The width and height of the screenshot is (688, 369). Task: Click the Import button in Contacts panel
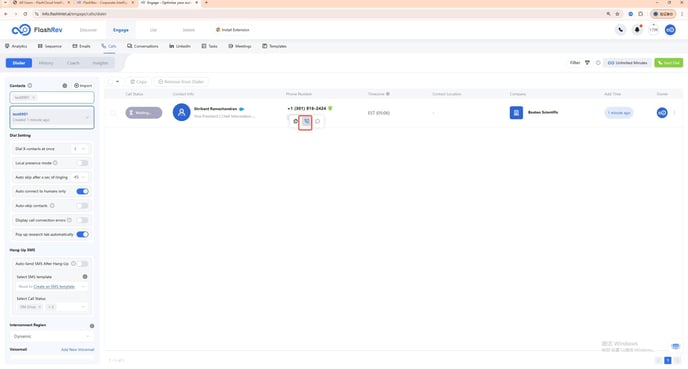tap(83, 86)
